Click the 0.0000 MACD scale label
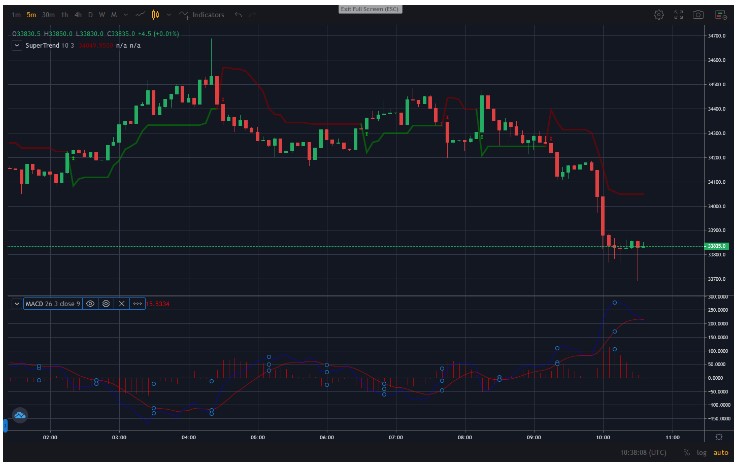Screen dimensions: 740x469 point(715,378)
